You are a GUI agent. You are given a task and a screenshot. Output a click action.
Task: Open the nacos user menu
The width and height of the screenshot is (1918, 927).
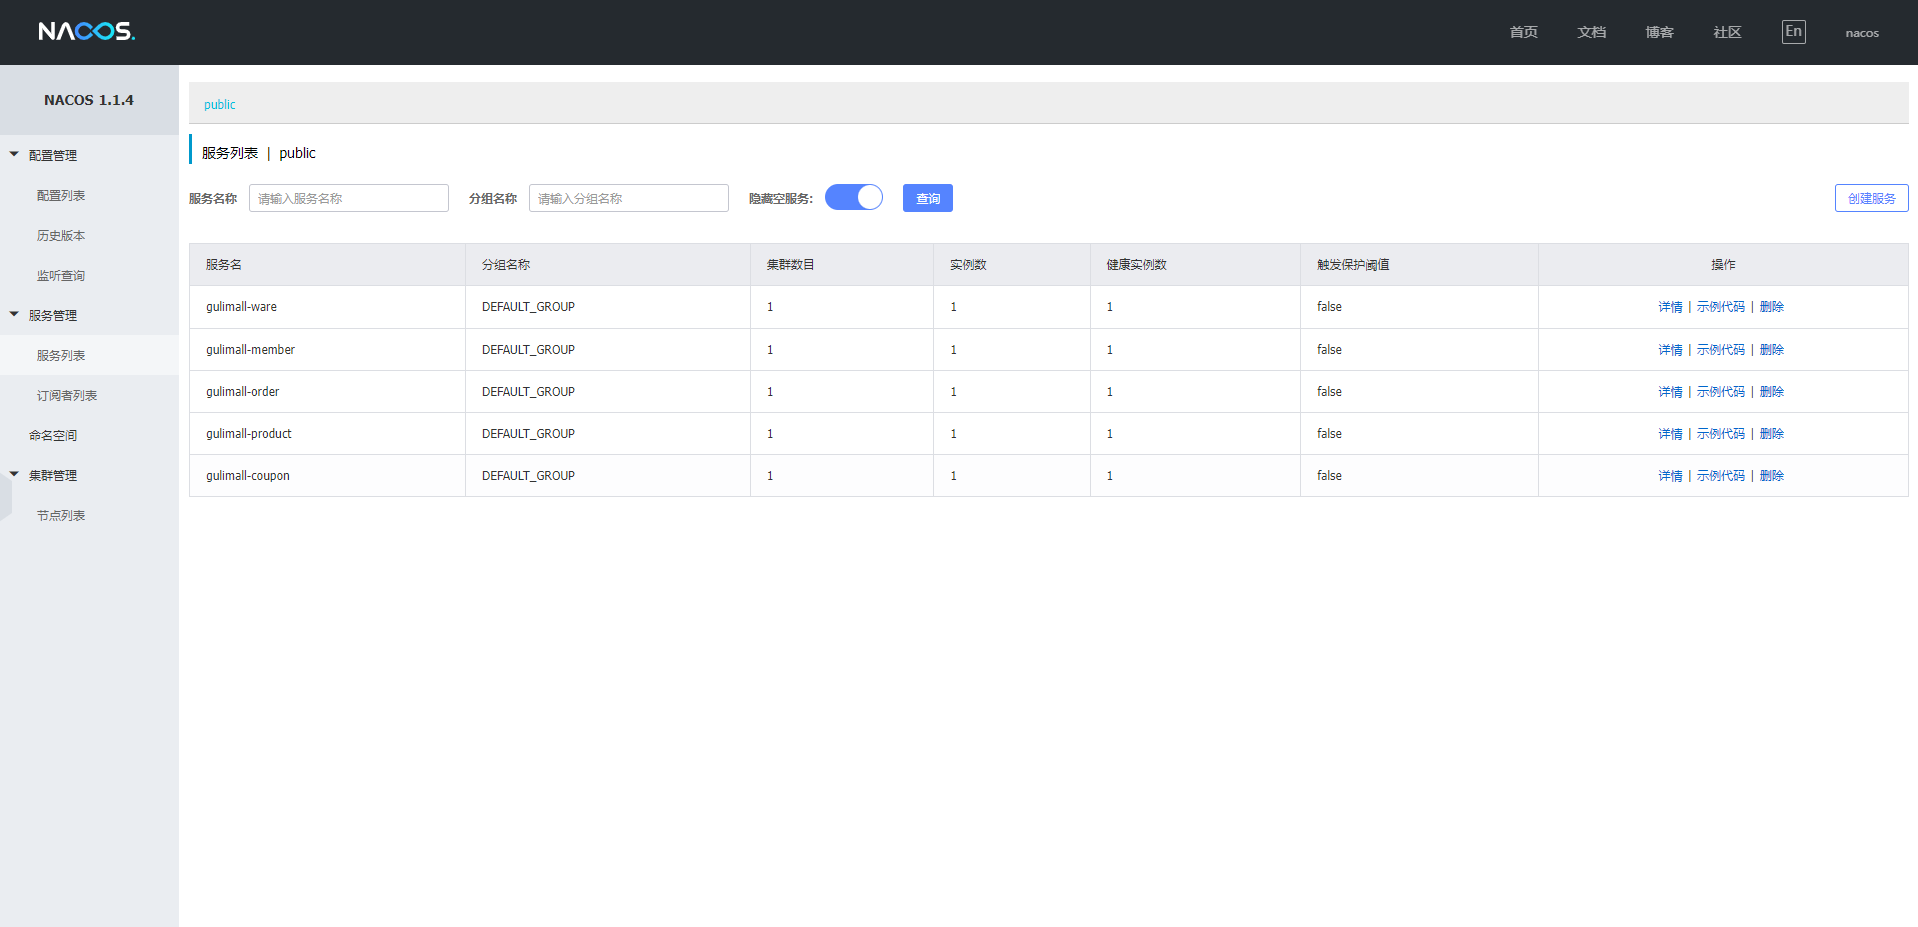click(1861, 33)
